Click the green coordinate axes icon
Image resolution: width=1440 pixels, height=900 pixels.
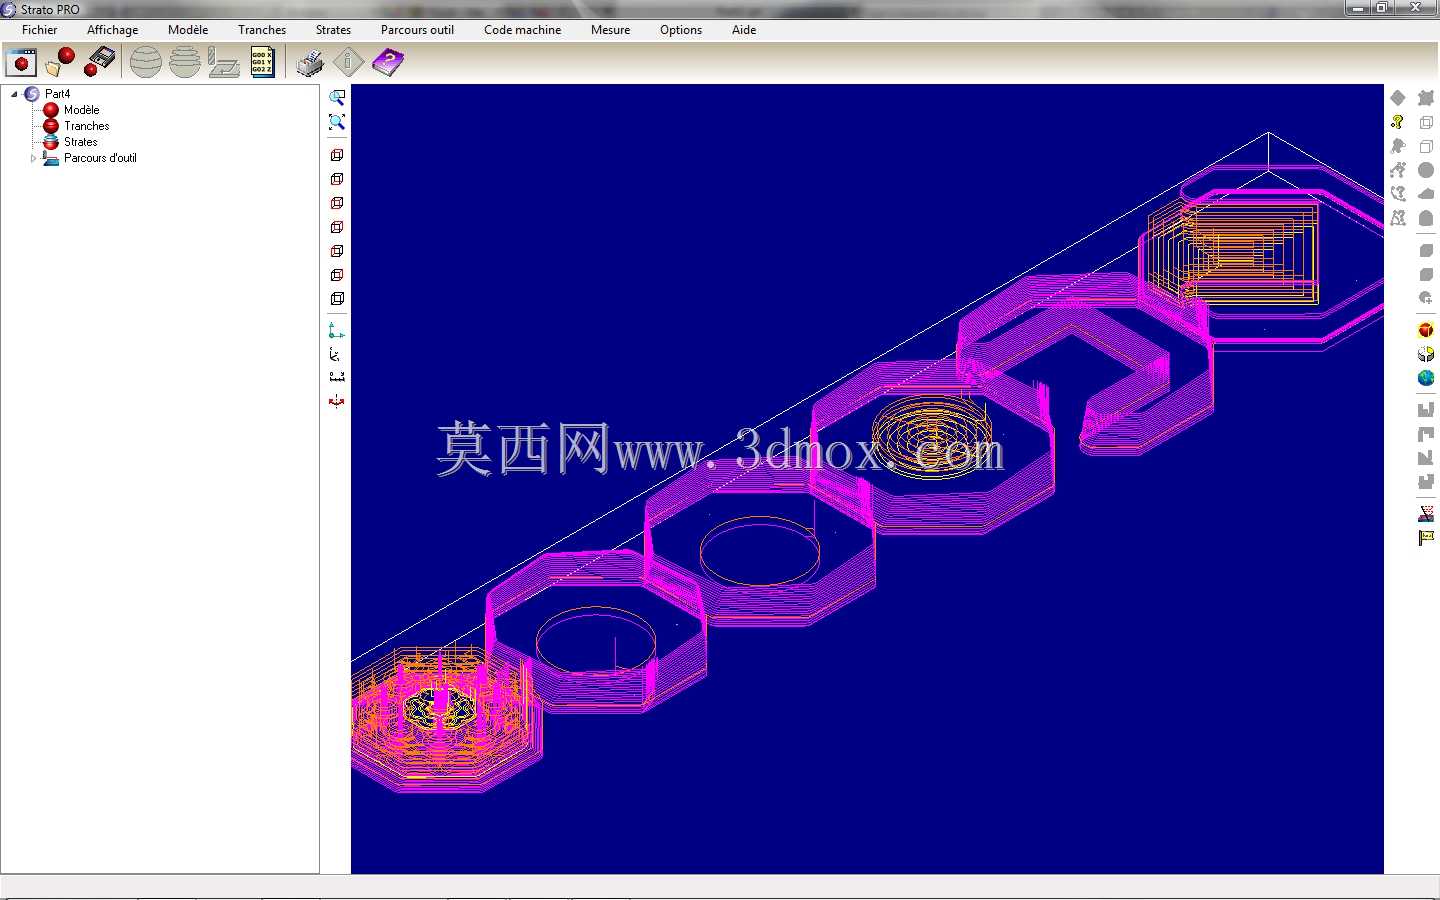click(337, 331)
